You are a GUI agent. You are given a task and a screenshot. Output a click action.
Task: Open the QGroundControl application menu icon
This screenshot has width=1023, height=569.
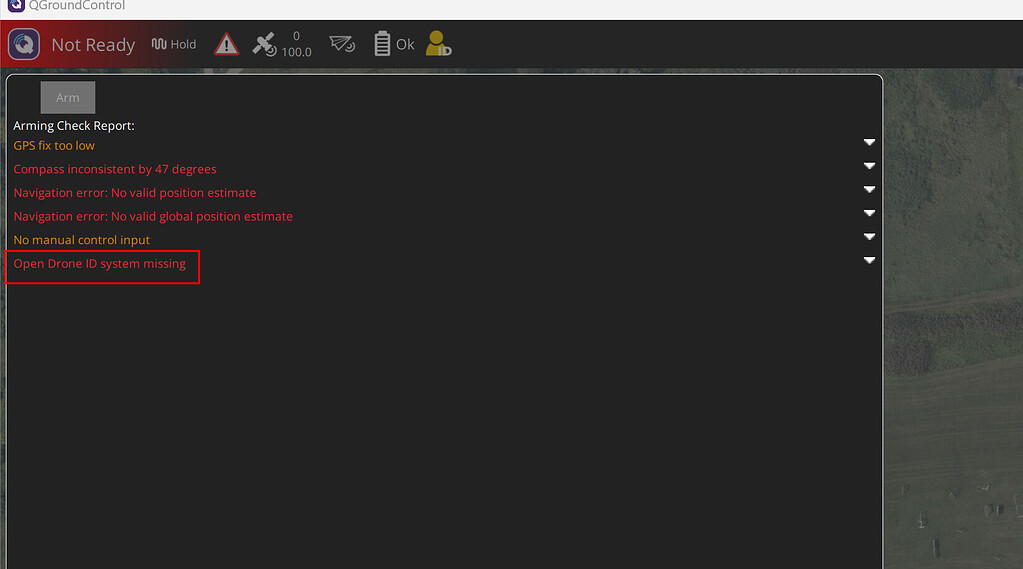coord(24,45)
